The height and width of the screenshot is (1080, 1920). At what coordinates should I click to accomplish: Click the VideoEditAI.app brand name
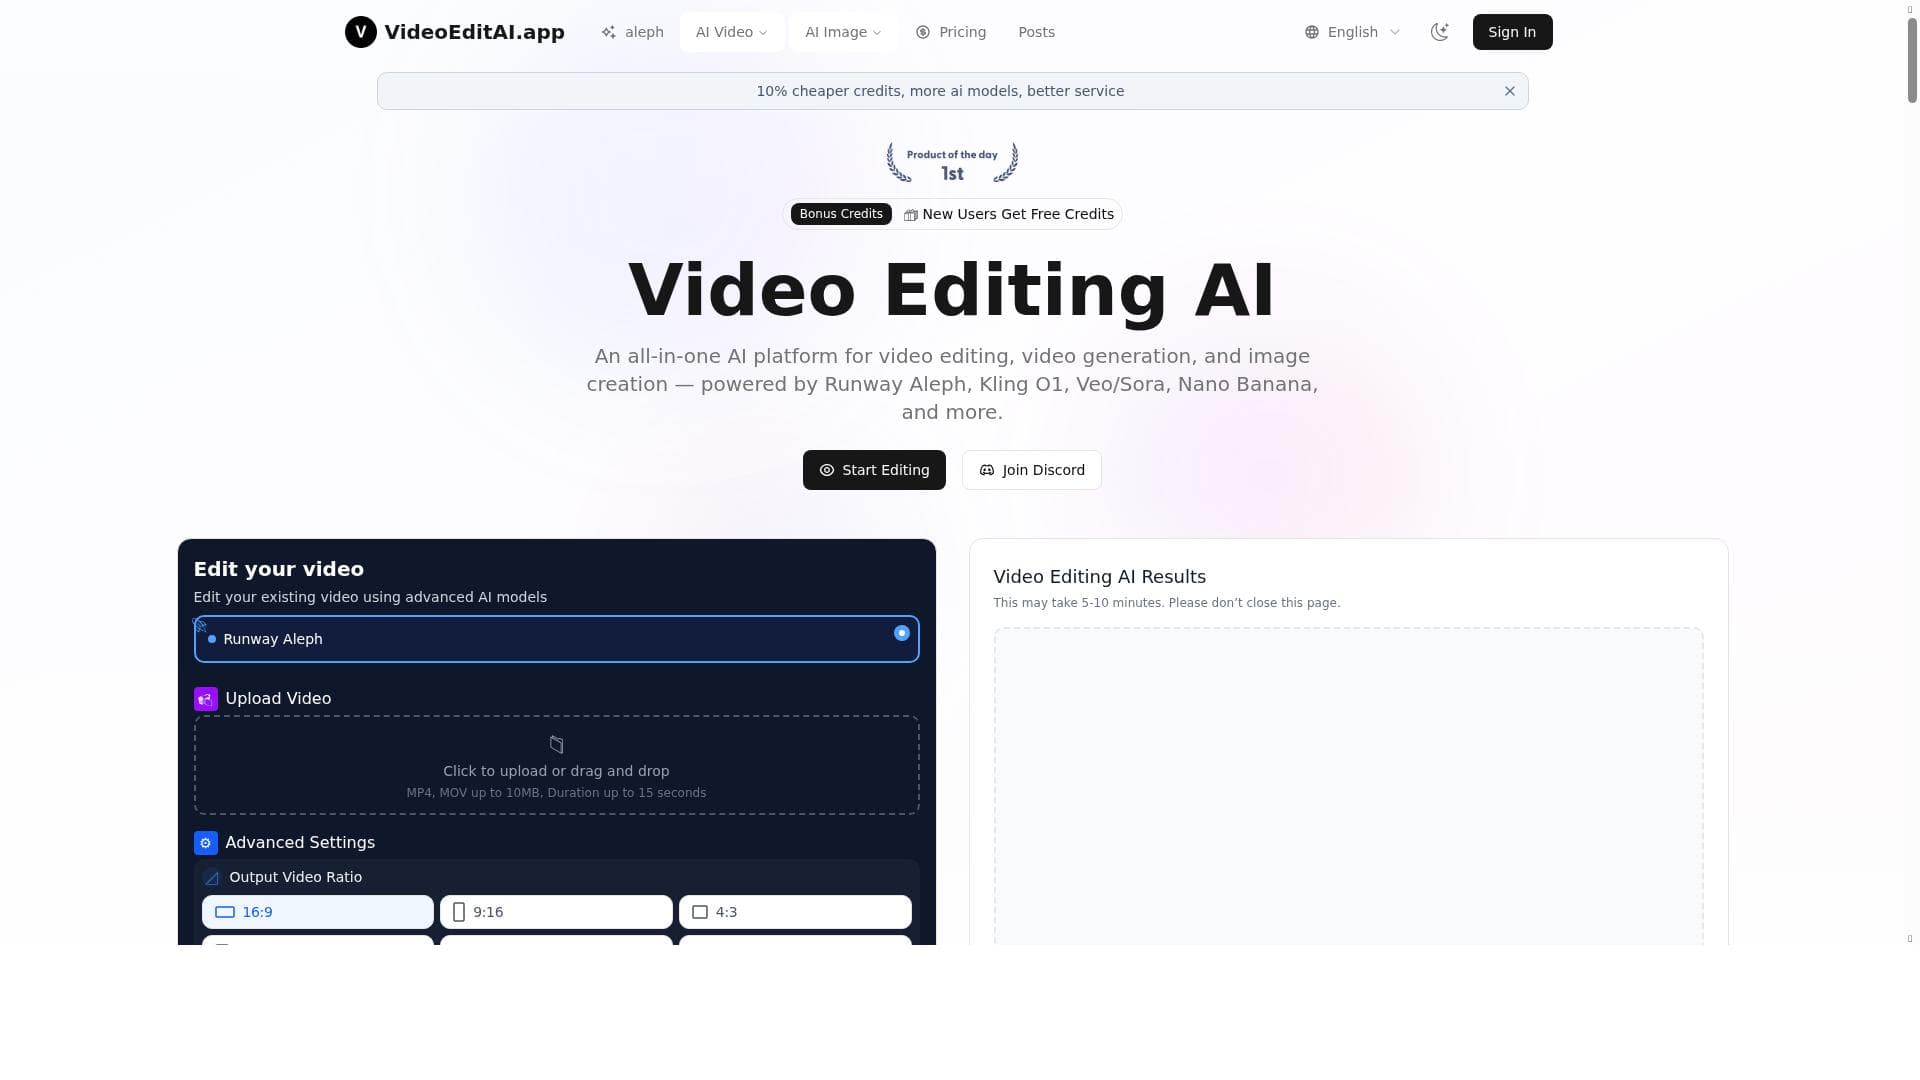(x=474, y=32)
